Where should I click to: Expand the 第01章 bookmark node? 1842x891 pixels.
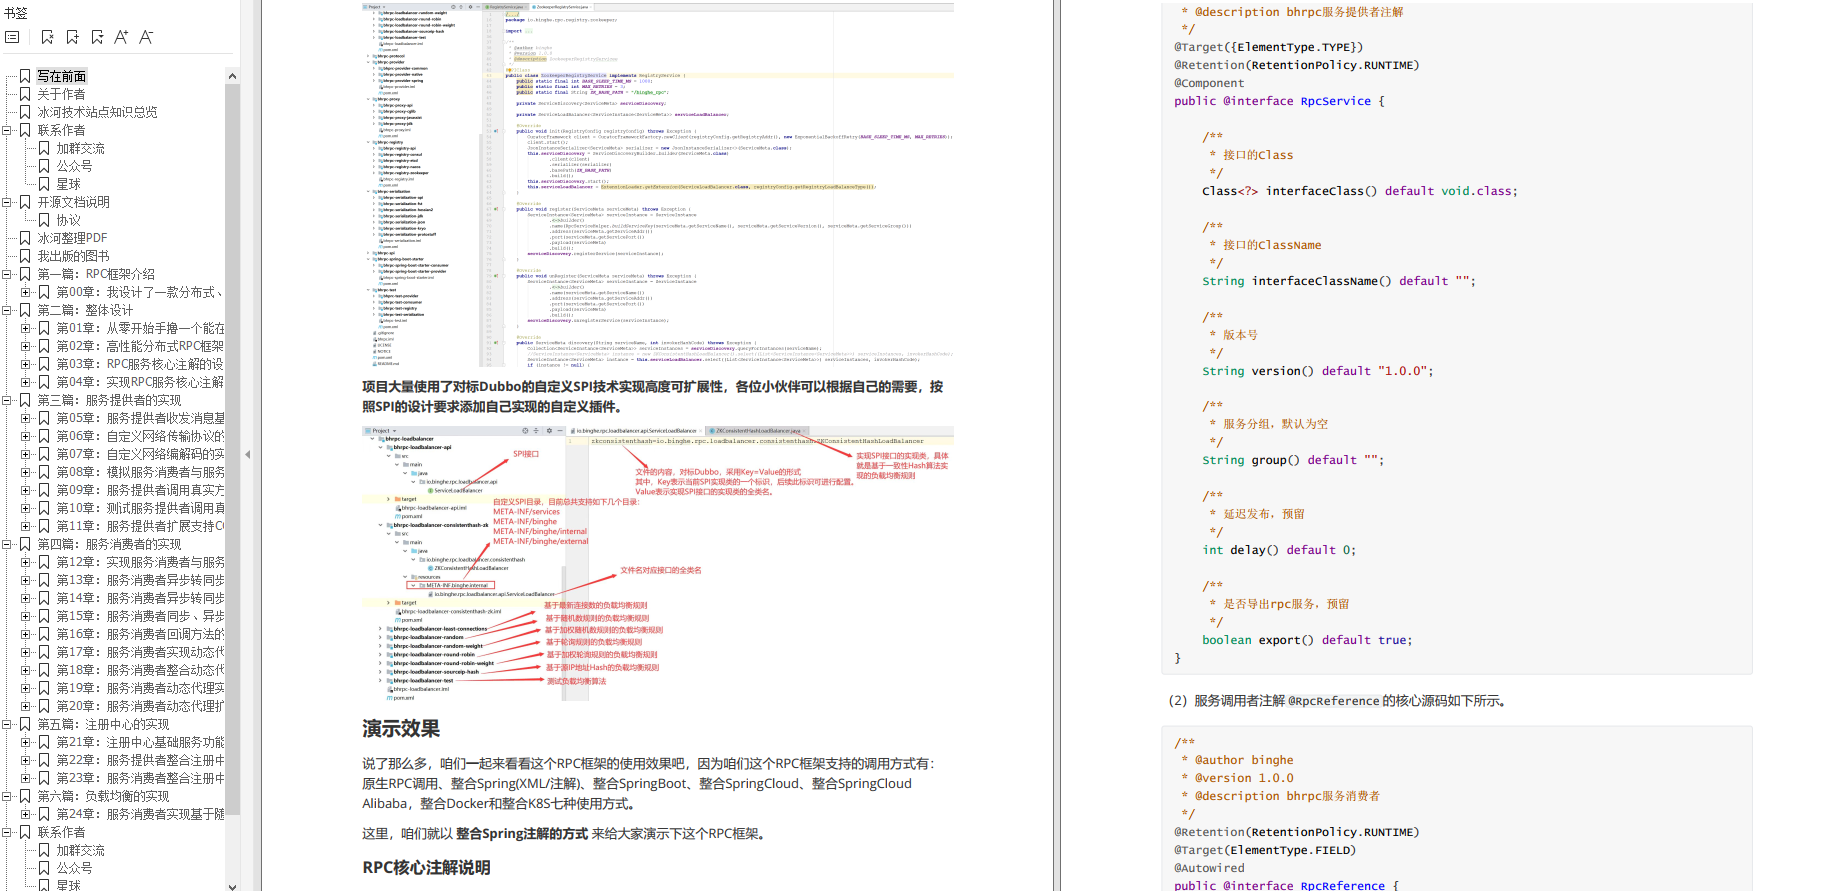point(26,328)
